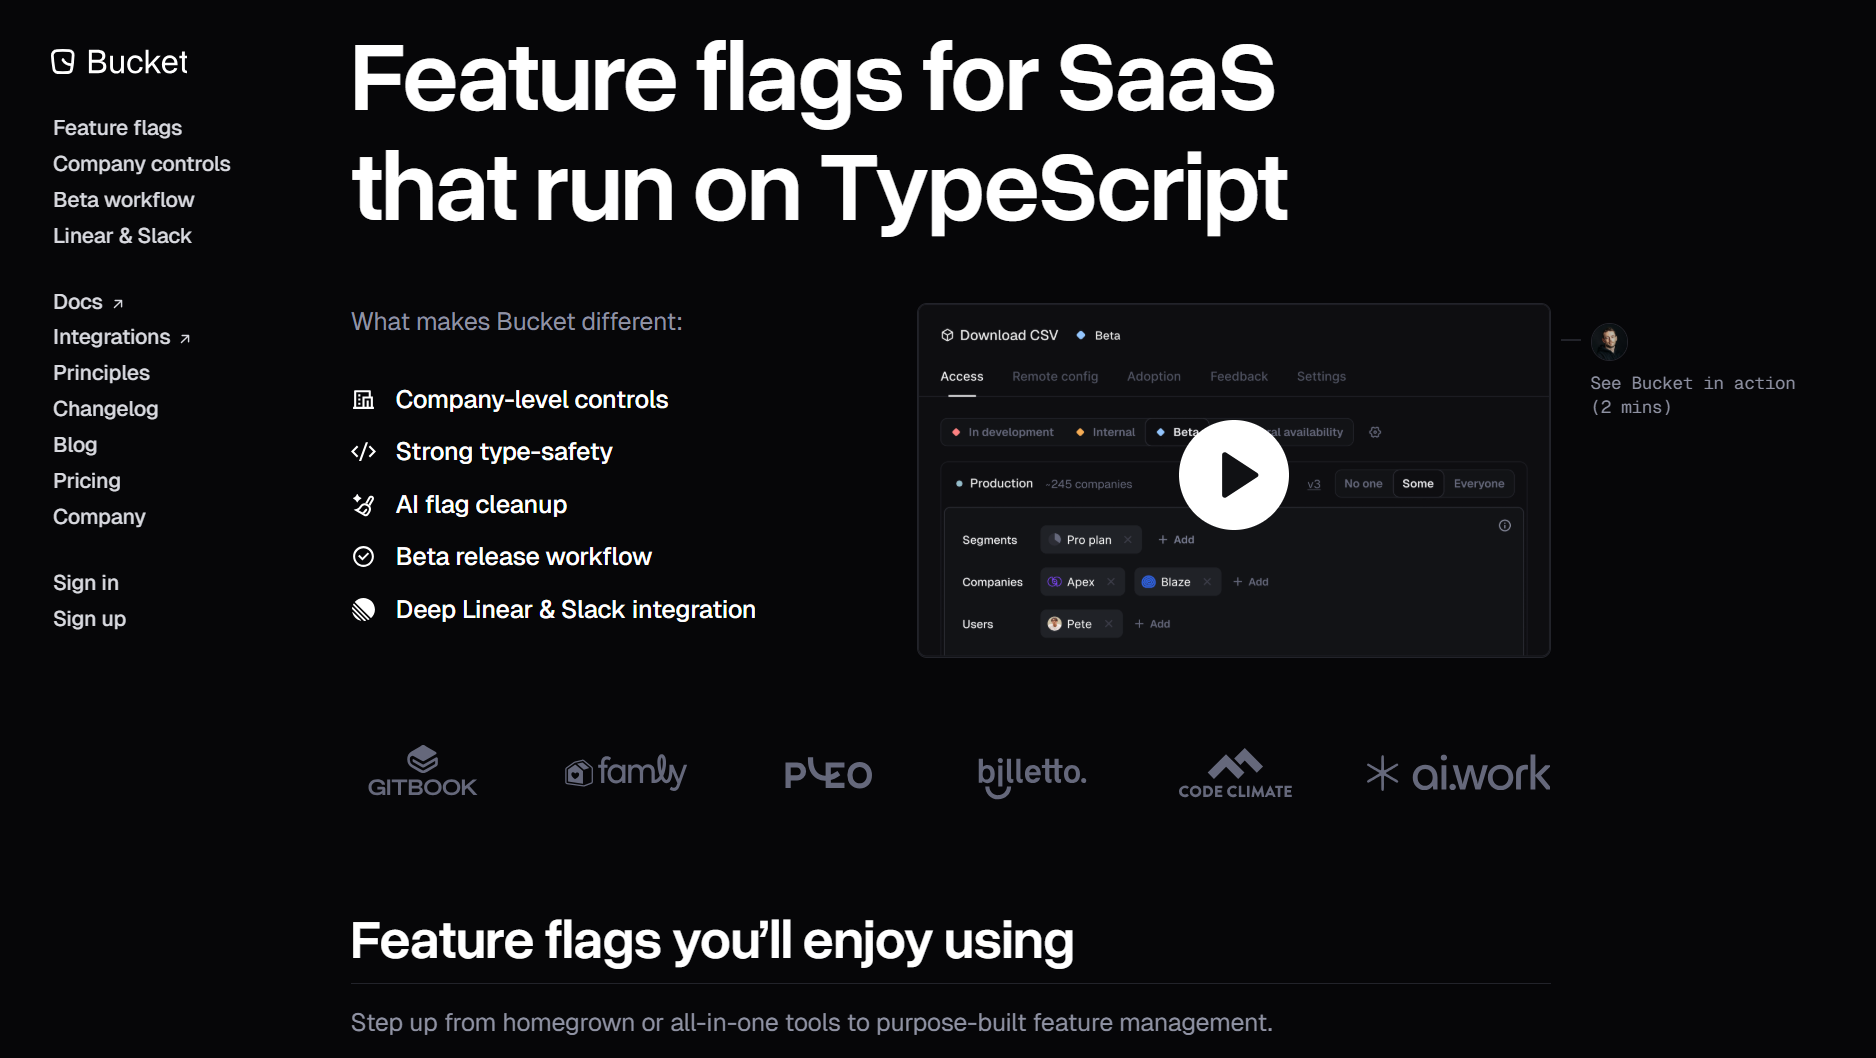Click the v3 version link
Image resolution: width=1876 pixels, height=1058 pixels.
(x=1314, y=484)
